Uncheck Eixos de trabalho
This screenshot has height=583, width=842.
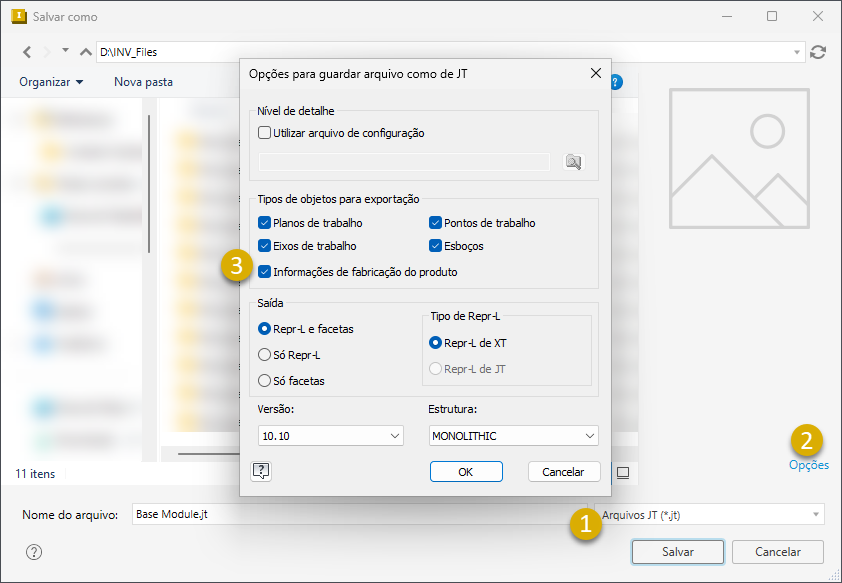coord(264,246)
